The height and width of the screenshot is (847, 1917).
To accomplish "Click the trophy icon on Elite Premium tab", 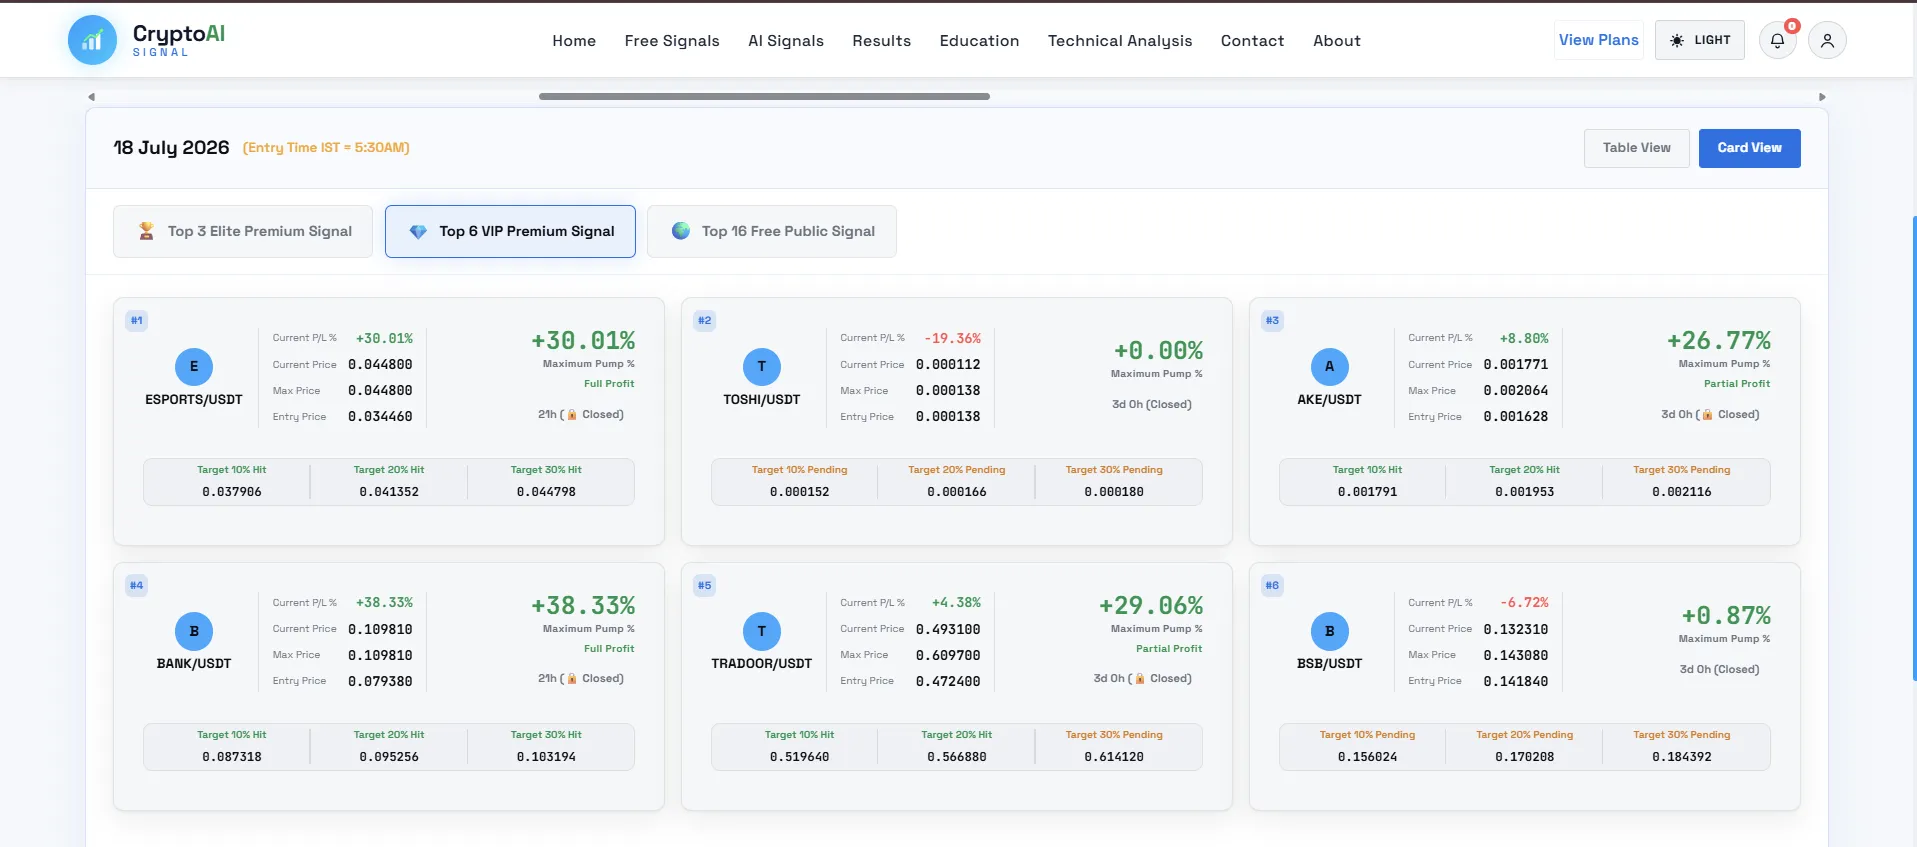I will click(x=146, y=231).
